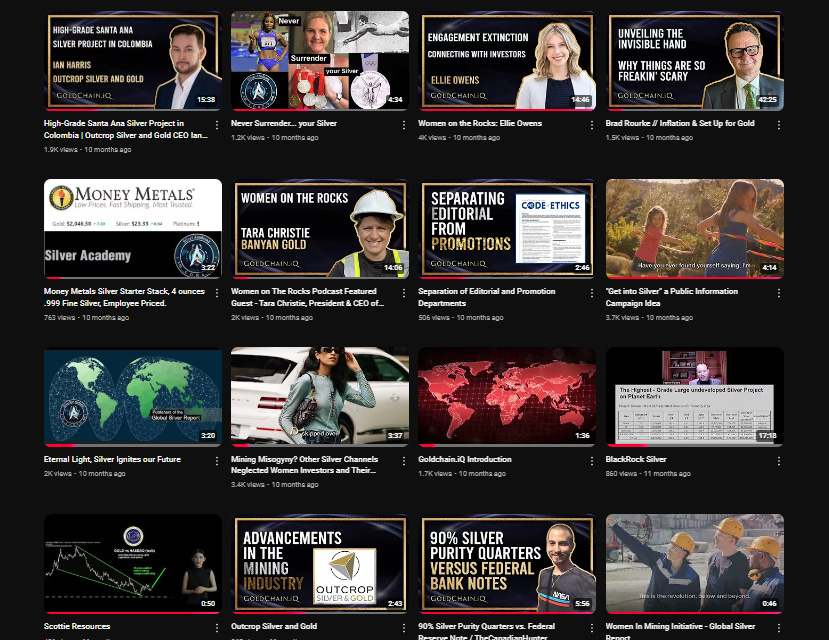The width and height of the screenshot is (829, 640).
Task: Open title link Never Surrender... your Silver
Action: tap(284, 123)
